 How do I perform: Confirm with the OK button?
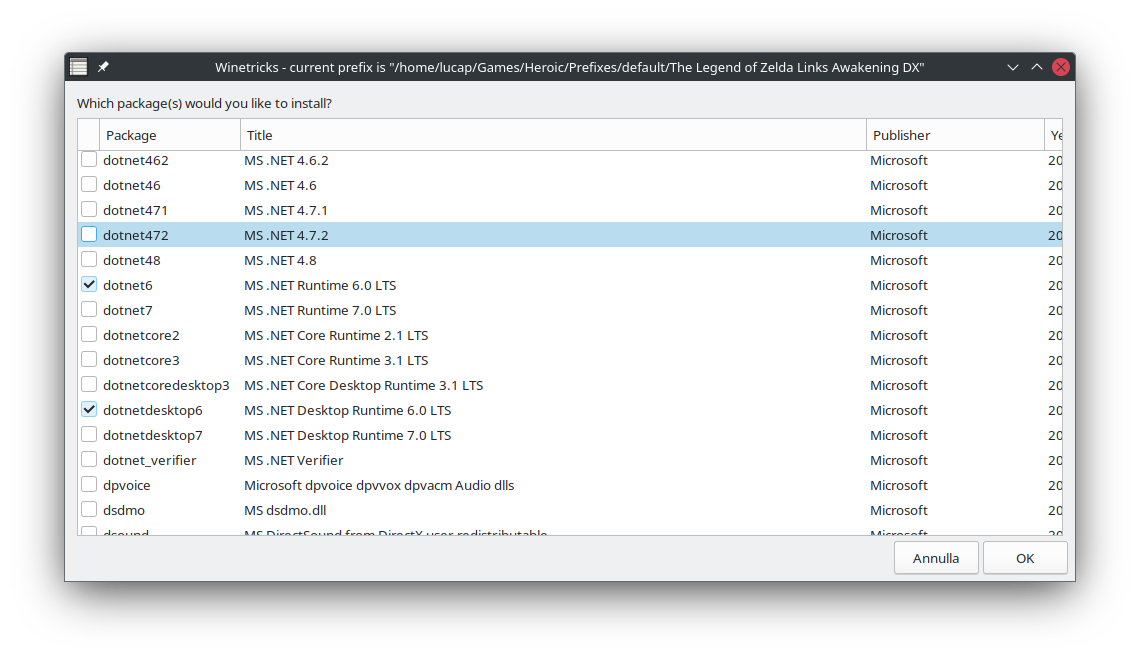coord(1025,558)
